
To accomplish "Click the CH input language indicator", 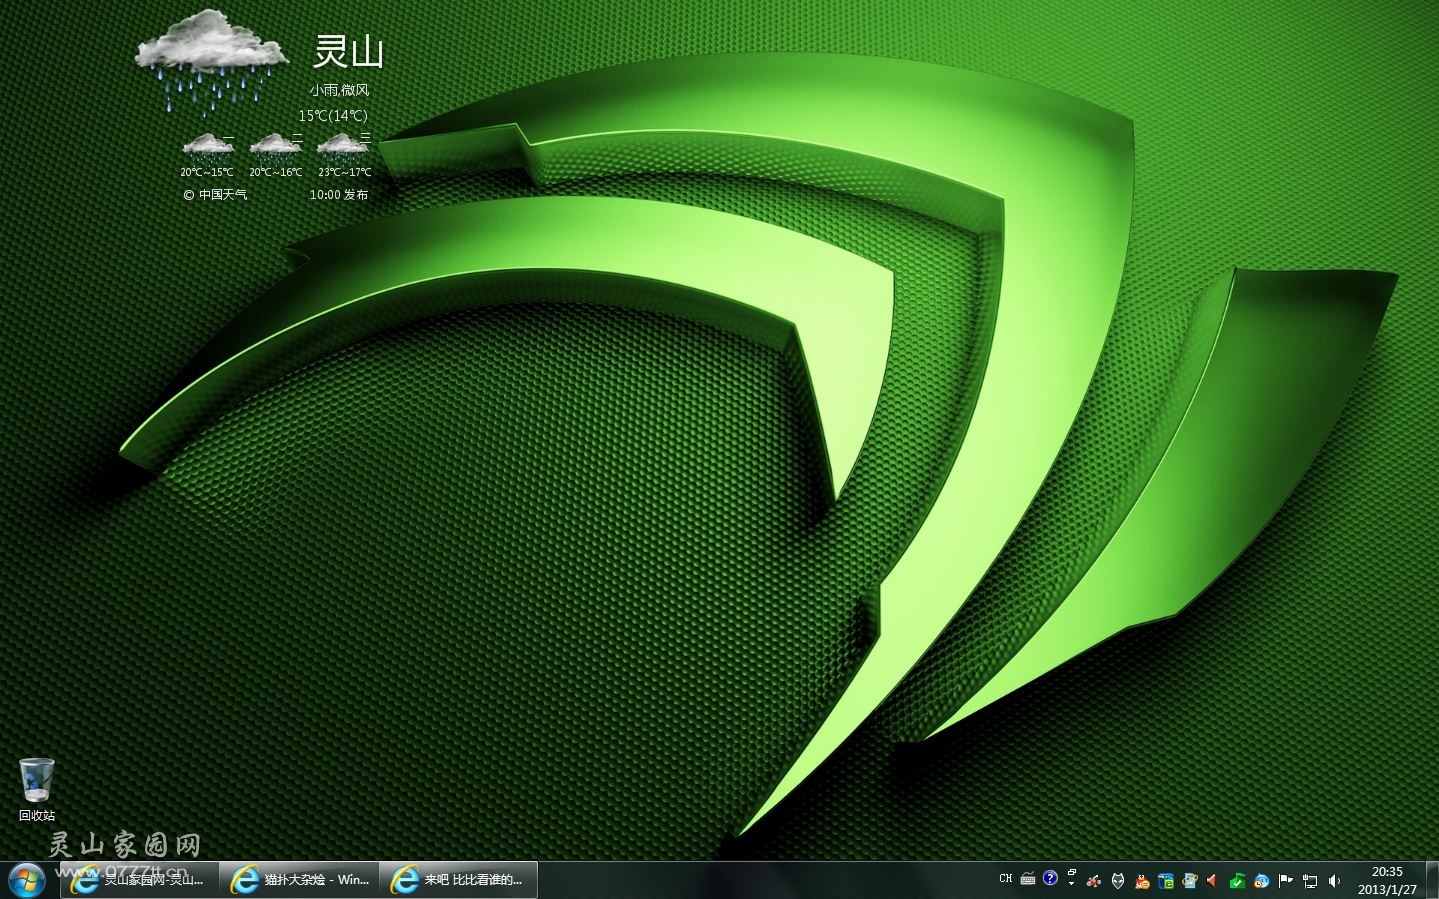I will point(1006,879).
